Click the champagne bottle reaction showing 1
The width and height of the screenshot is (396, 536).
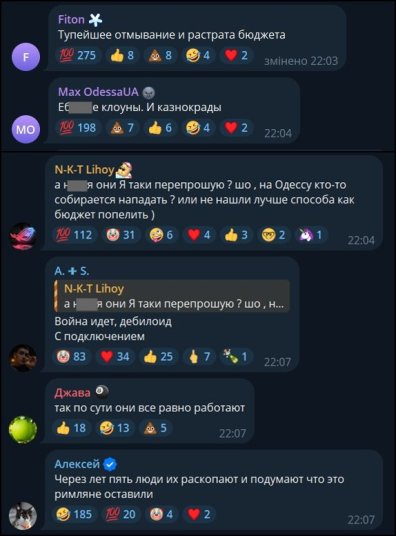(x=235, y=357)
